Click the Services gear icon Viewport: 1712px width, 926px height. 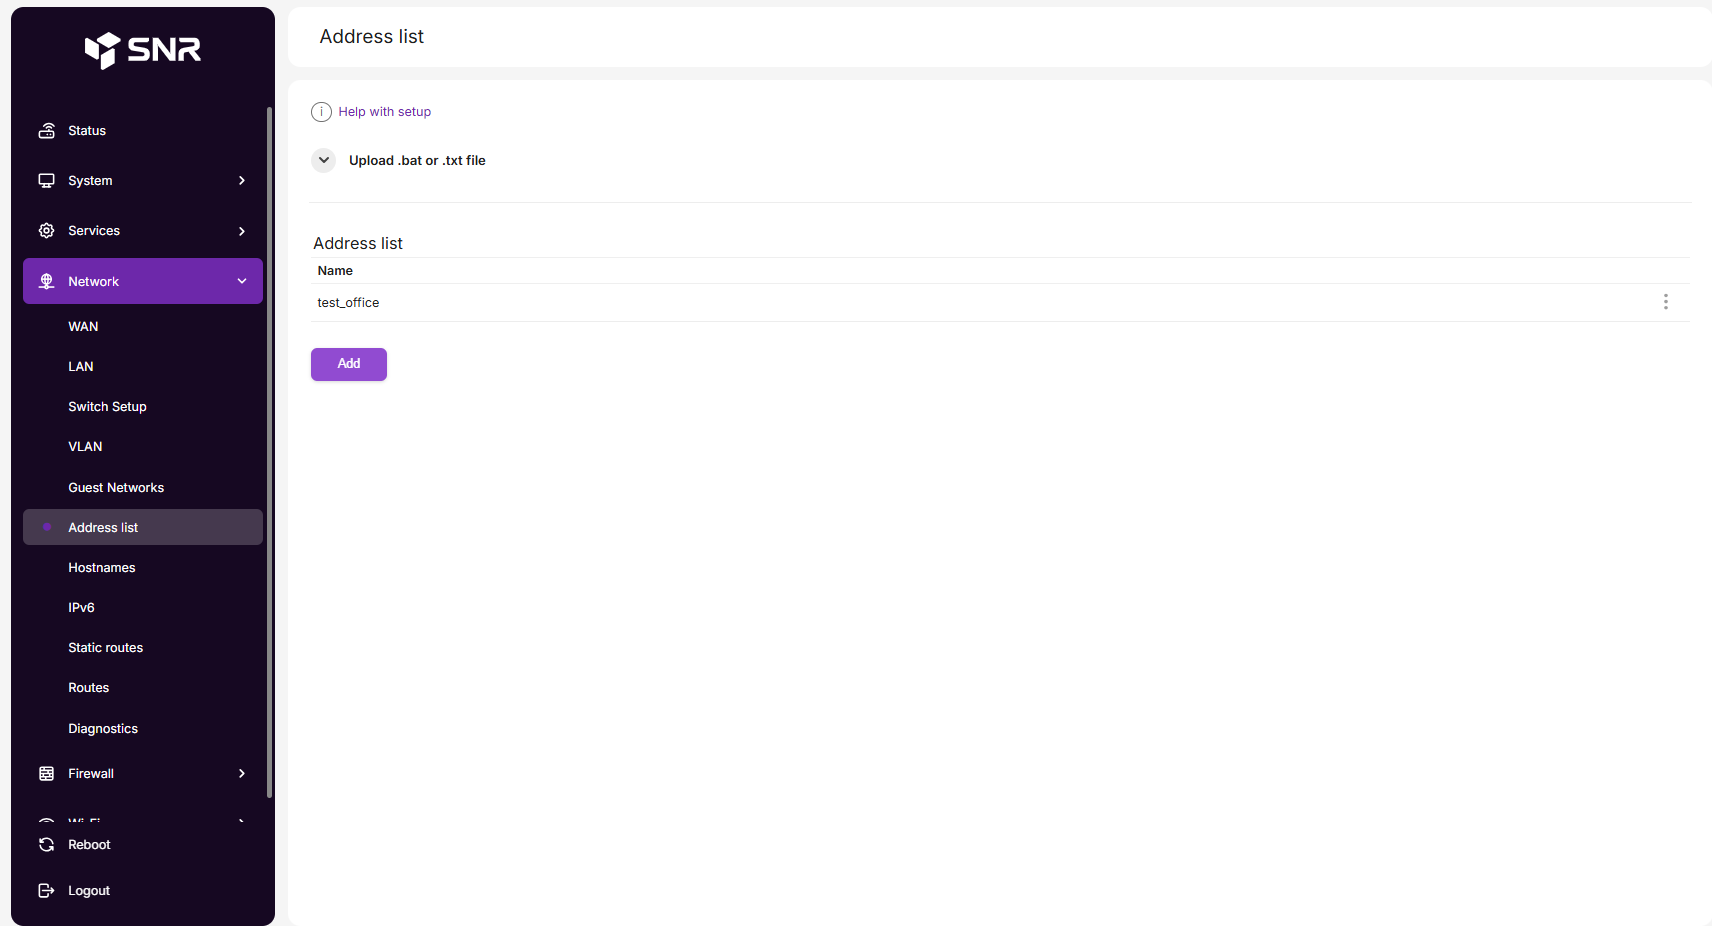(46, 231)
